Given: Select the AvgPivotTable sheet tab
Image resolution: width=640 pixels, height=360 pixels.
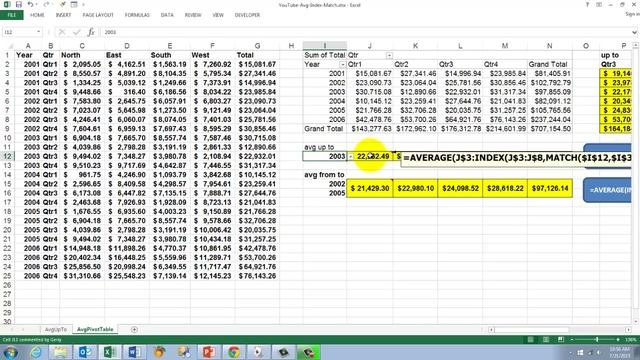Looking at the screenshot, I should pos(95,329).
